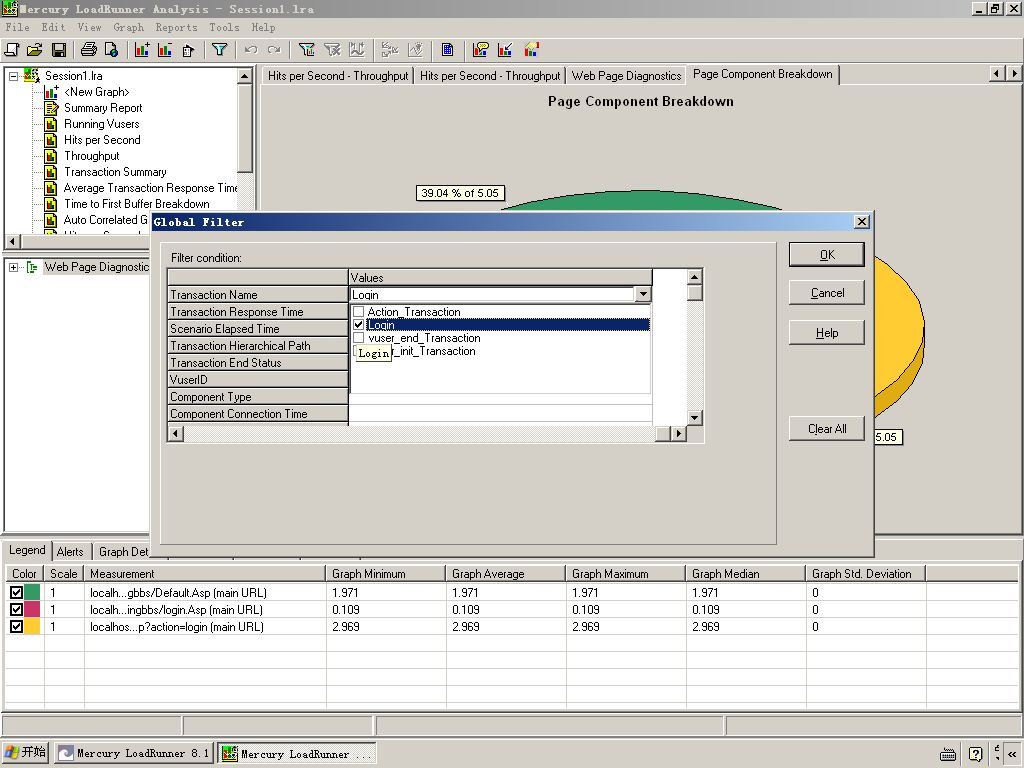Click the merge graphs toolbar icon
This screenshot has height=768, width=1024.
390,50
